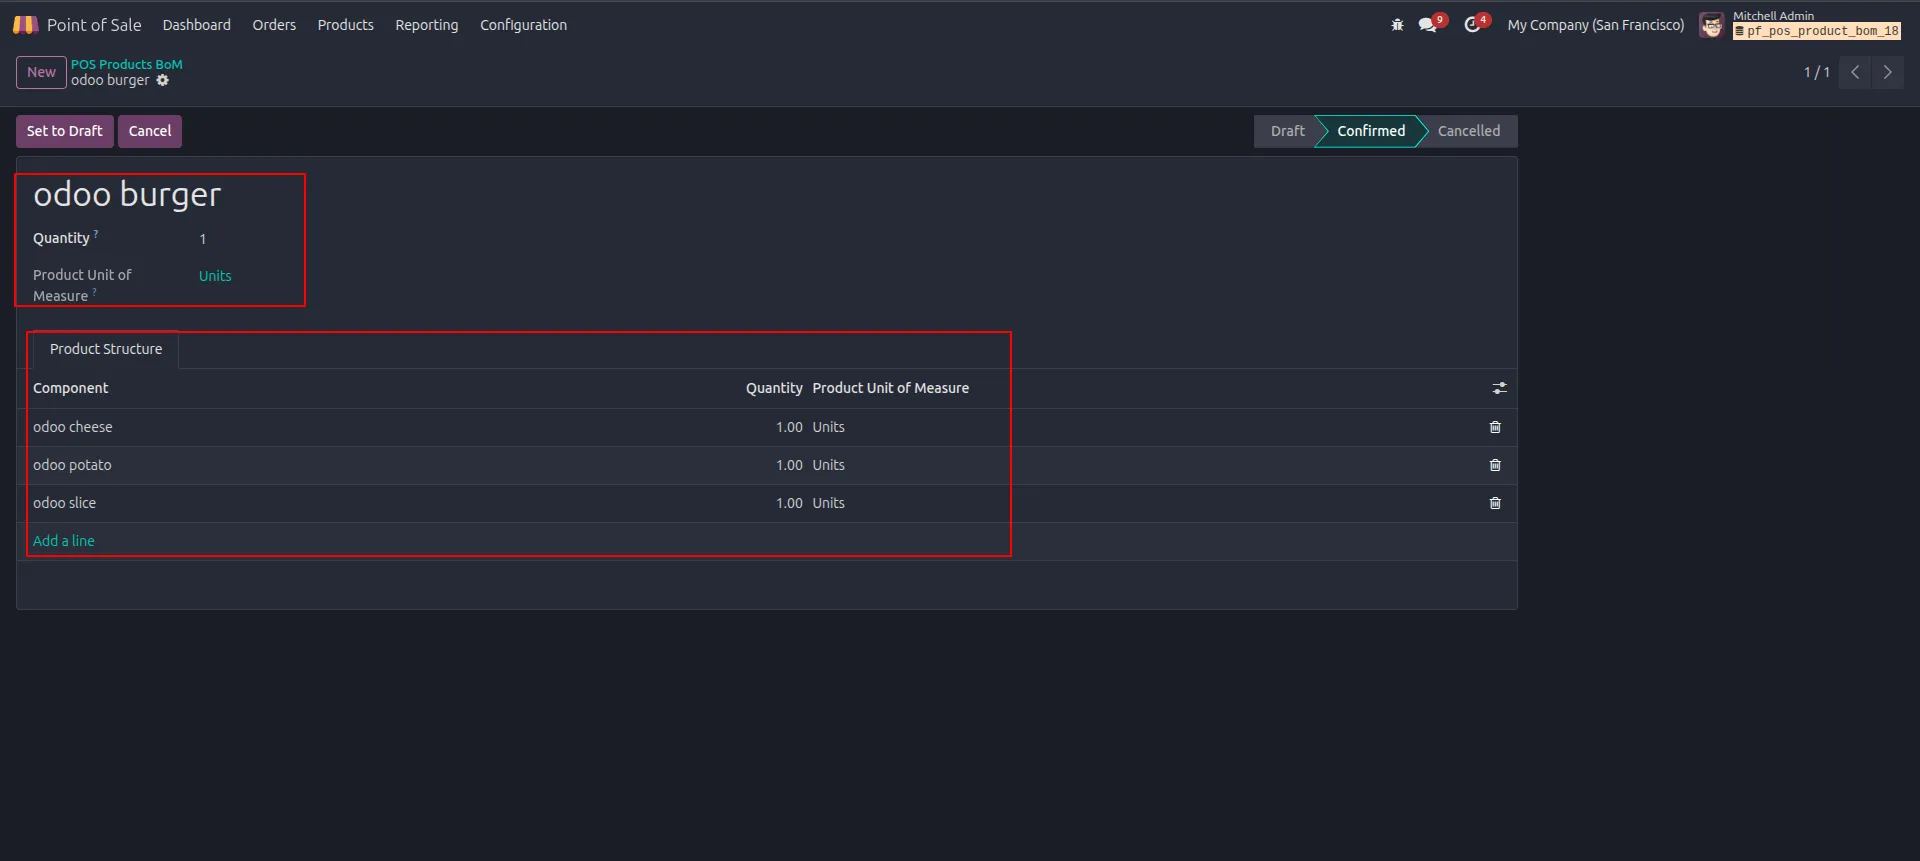Go to the previous record arrow
Screen dimensions: 1920x861
coord(1855,72)
